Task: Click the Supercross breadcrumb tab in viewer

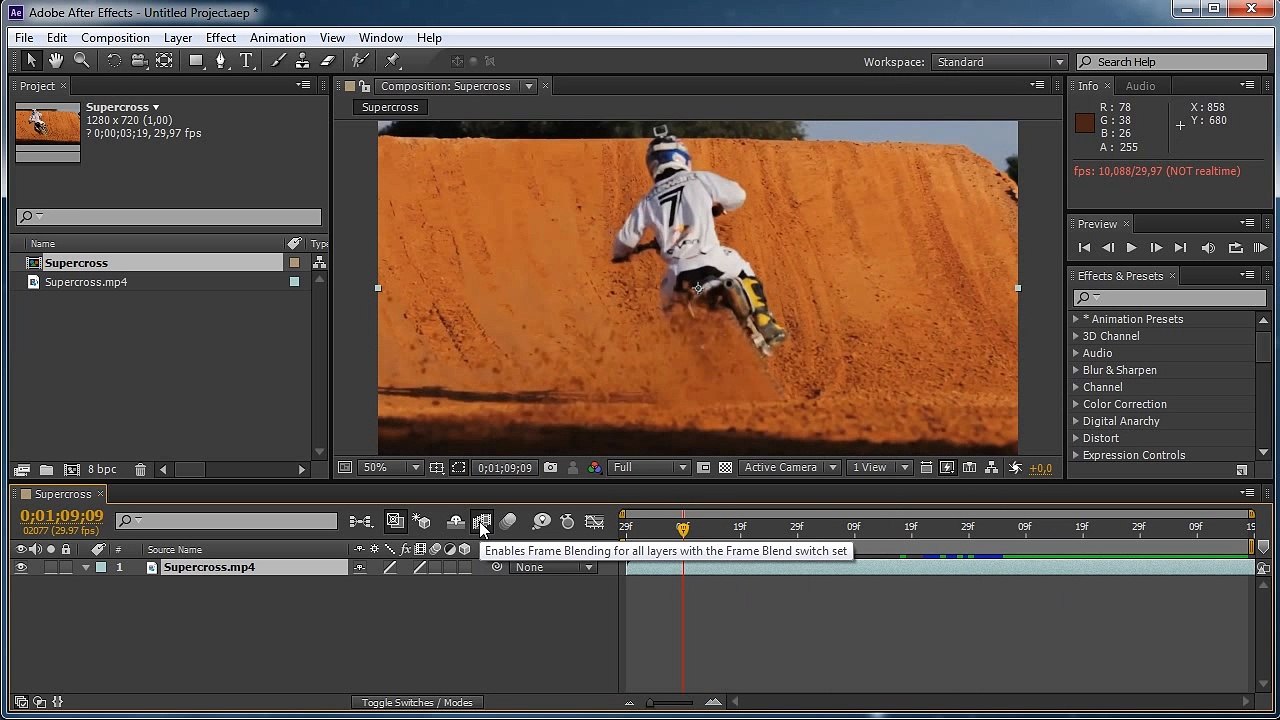Action: coord(390,107)
